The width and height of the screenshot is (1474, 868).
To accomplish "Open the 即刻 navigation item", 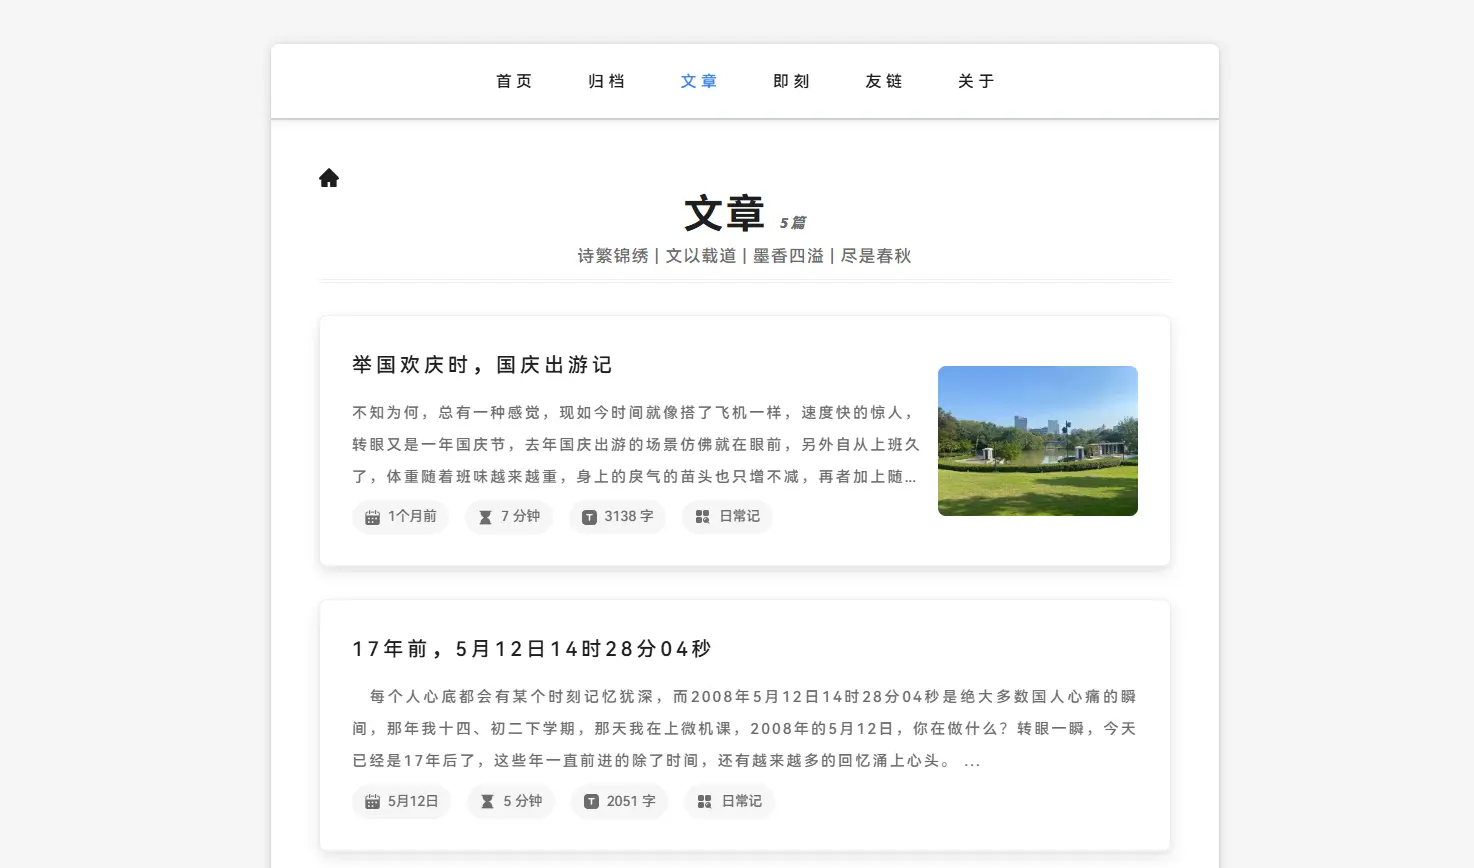I will coord(791,81).
